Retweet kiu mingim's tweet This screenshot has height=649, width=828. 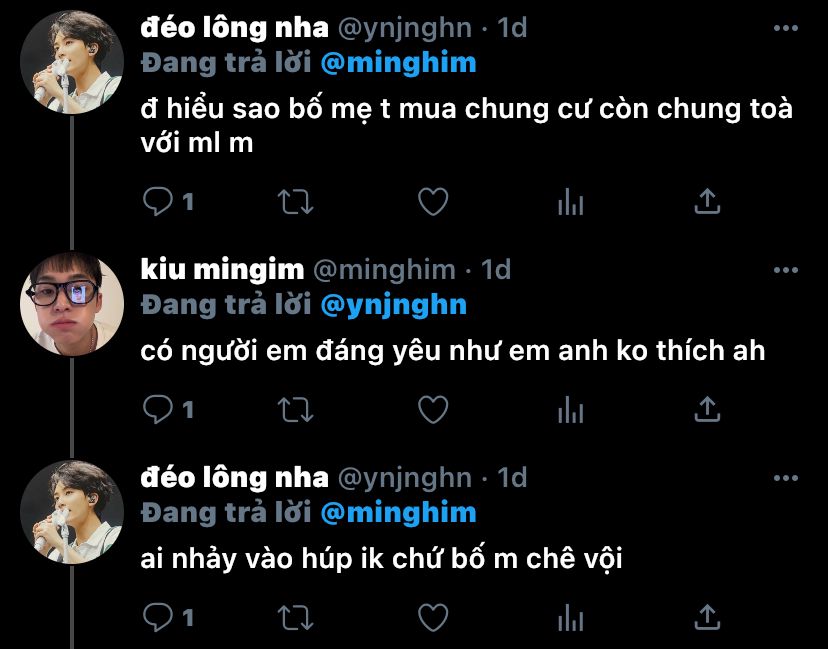point(296,410)
